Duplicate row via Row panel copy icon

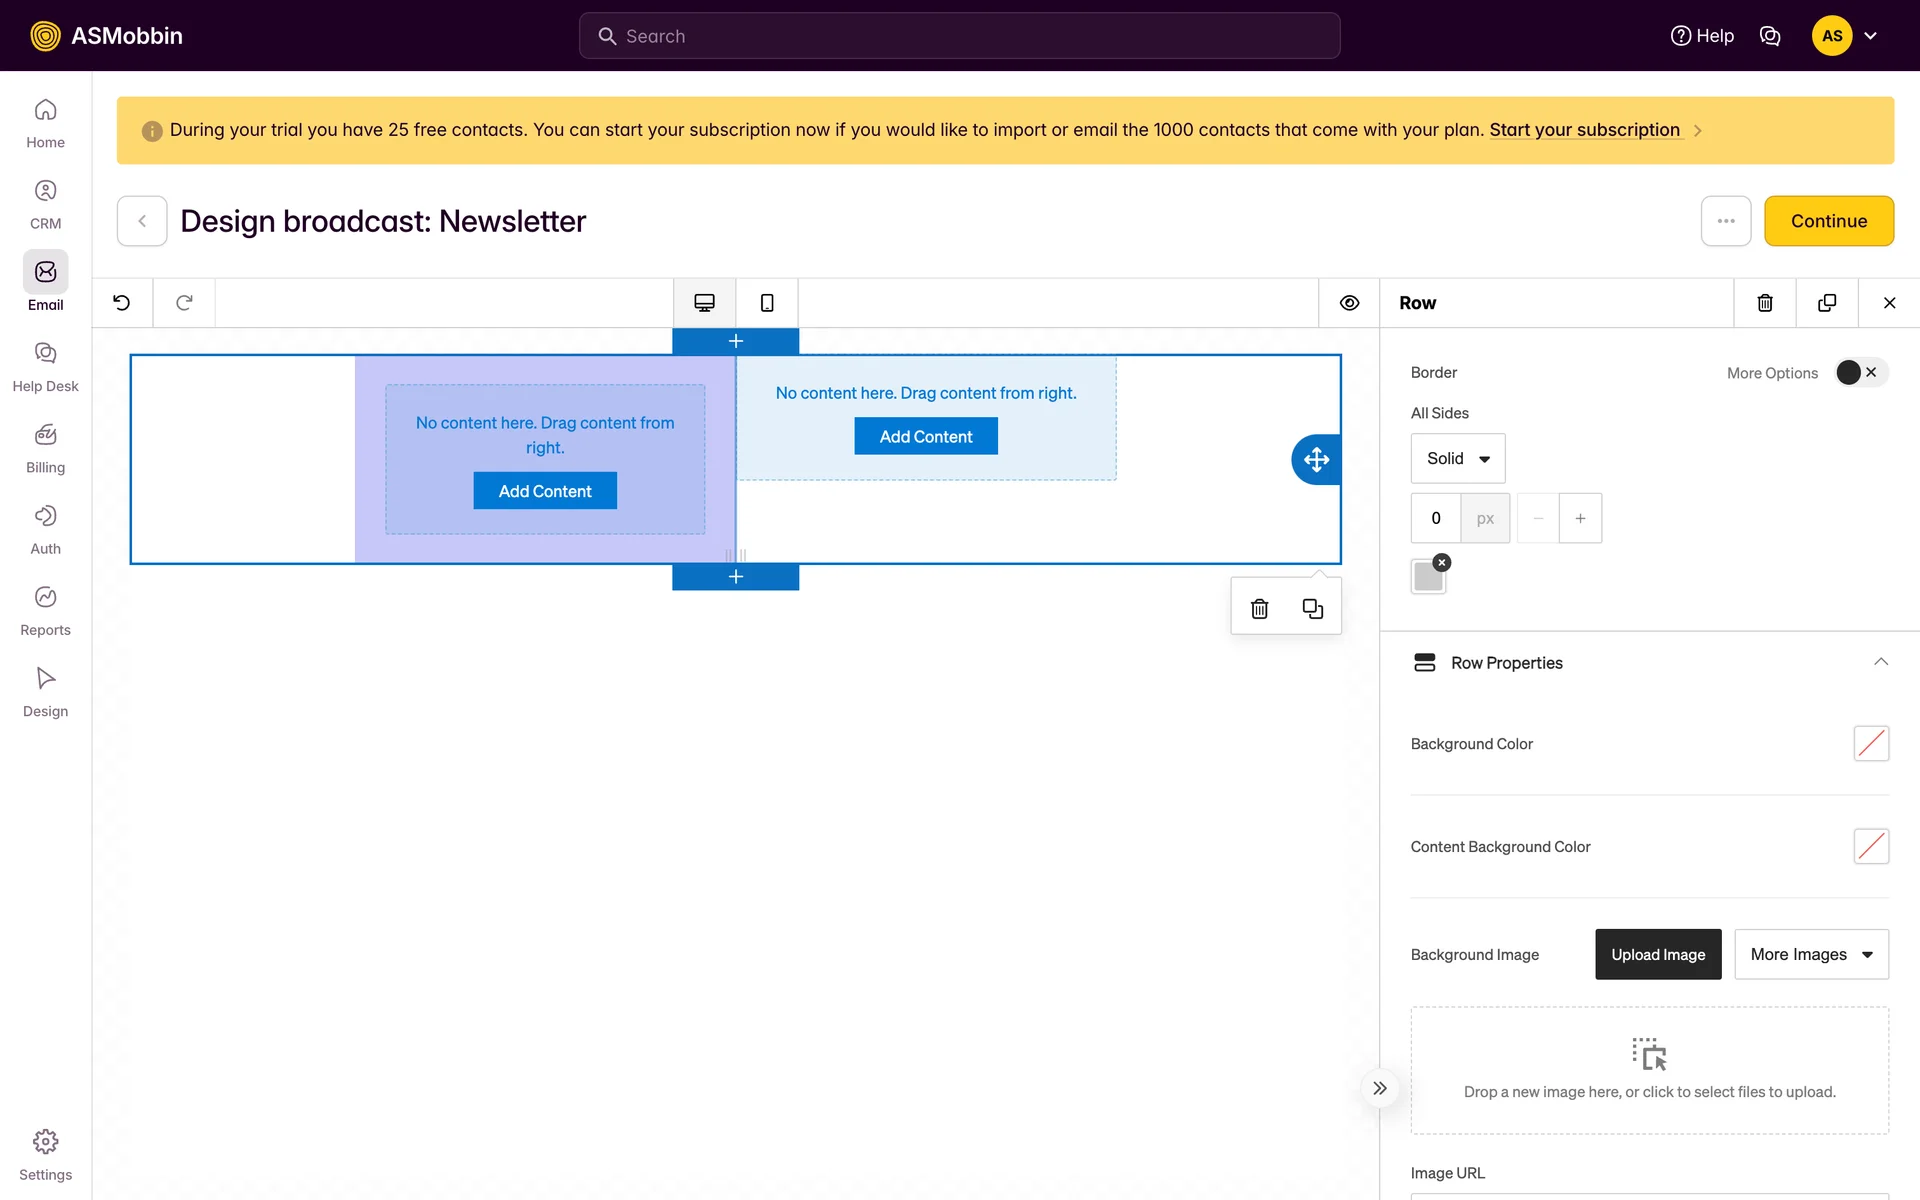(1827, 303)
